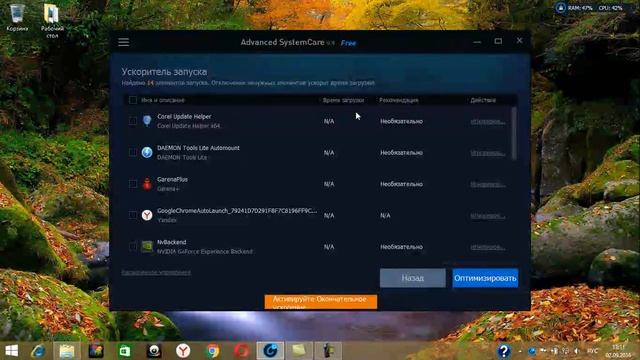Launch Google Chrome from the taskbar
Image resolution: width=640 pixels, height=360 pixels.
212,351
